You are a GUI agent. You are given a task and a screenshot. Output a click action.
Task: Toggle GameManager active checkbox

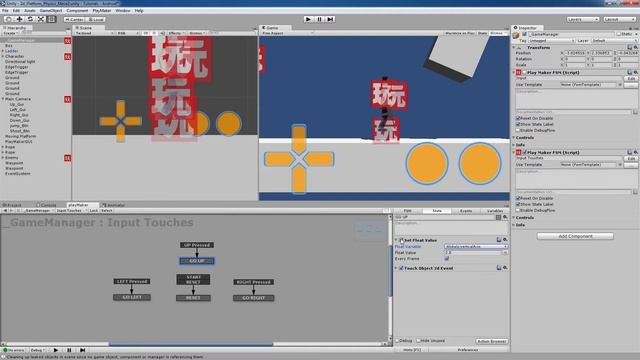tap(524, 34)
